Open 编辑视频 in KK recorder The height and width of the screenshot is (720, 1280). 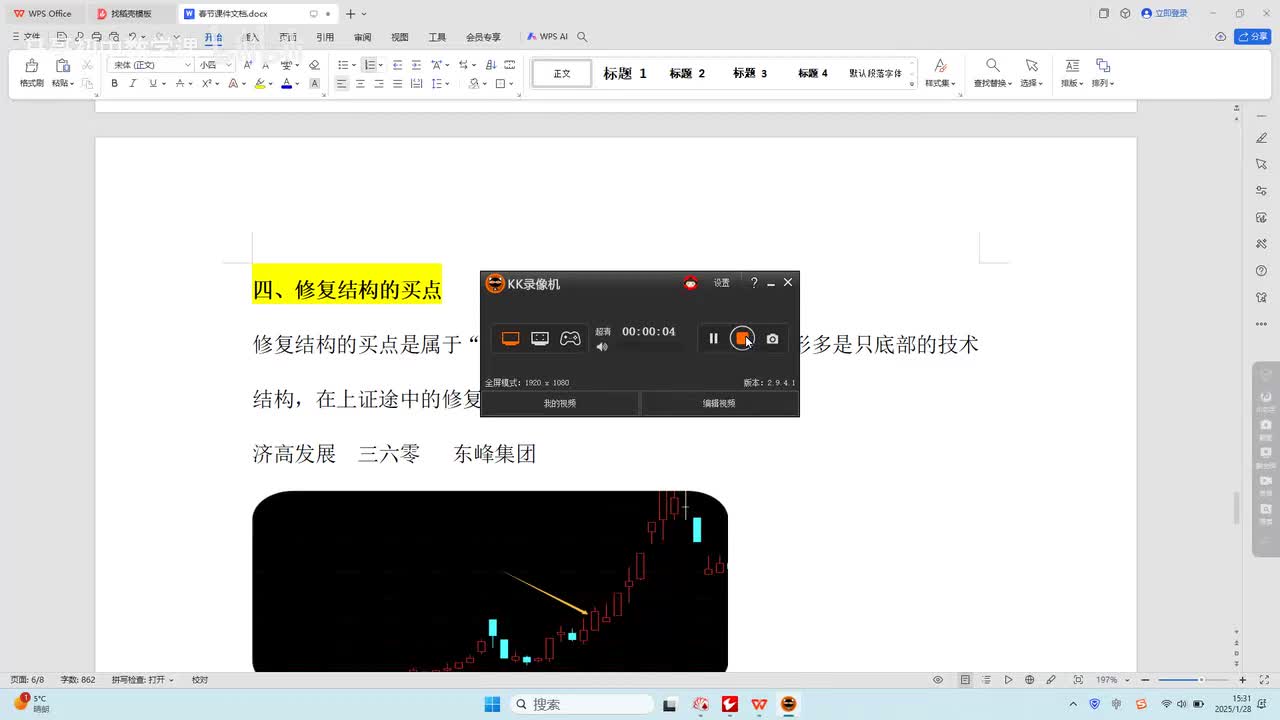719,403
